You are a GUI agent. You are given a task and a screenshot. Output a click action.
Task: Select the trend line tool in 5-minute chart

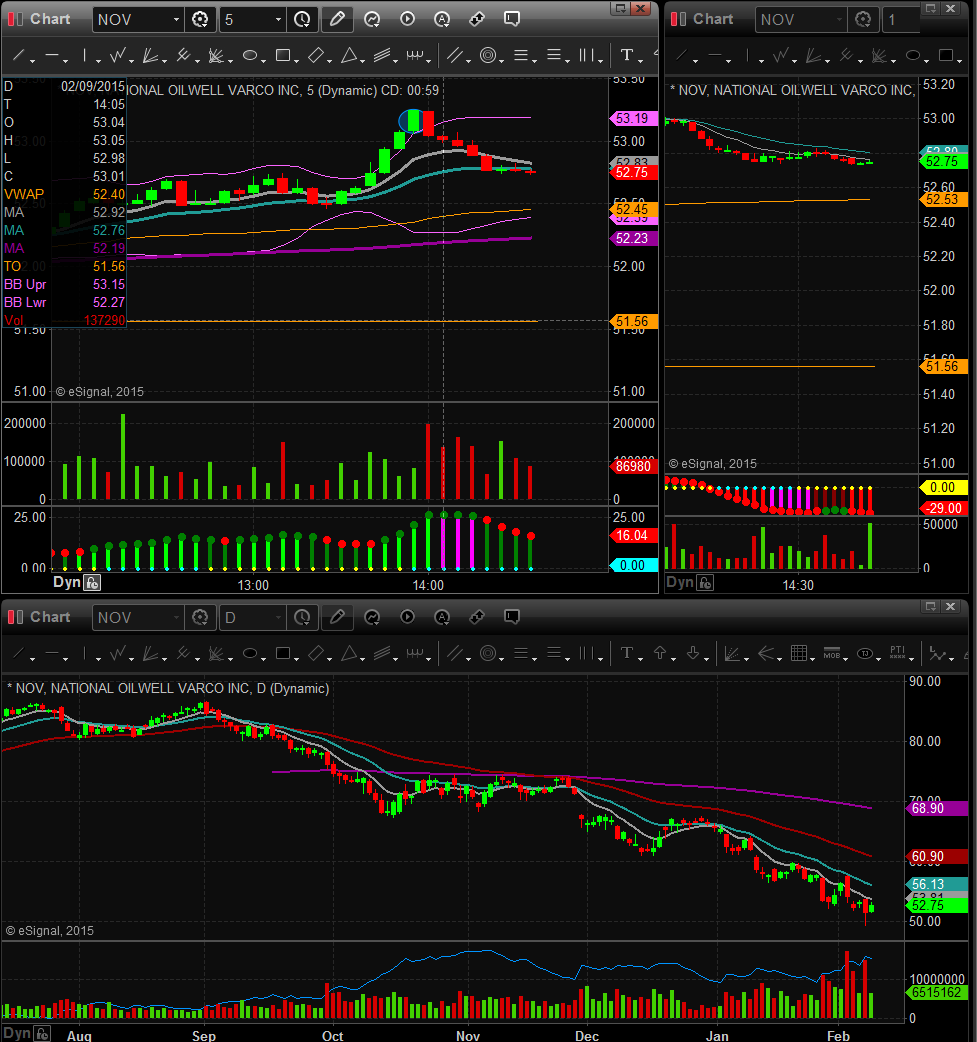pyautogui.click(x=18, y=56)
